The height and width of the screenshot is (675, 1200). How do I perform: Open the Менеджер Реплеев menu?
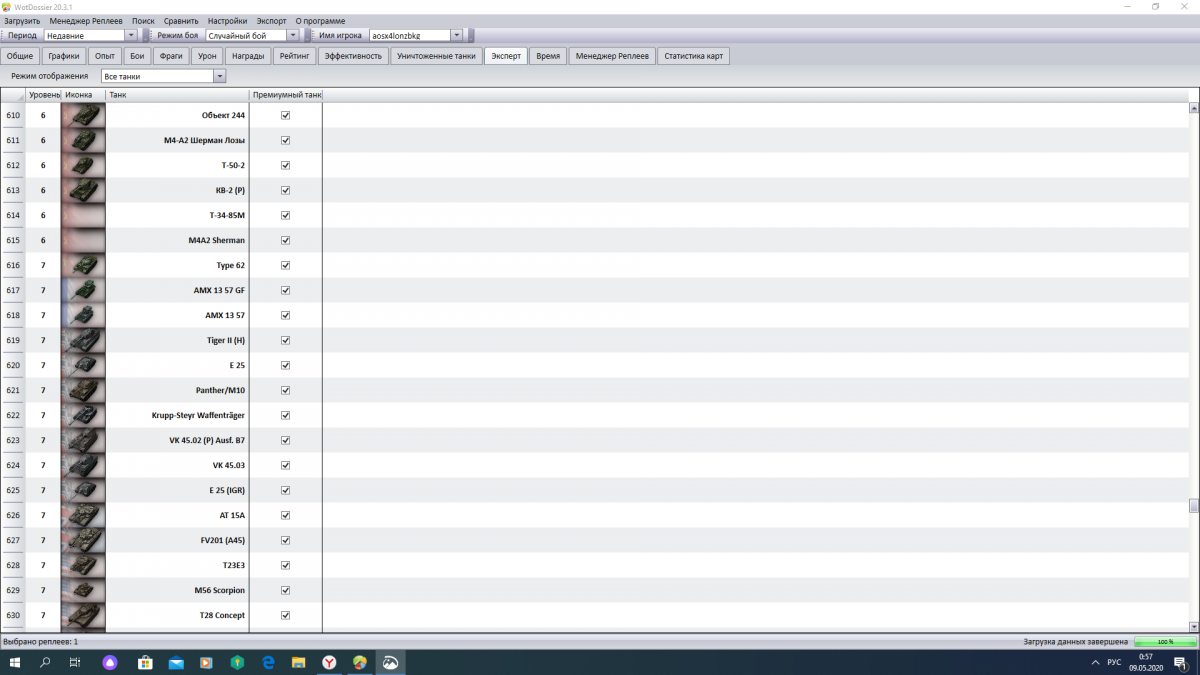pyautogui.click(x=86, y=21)
